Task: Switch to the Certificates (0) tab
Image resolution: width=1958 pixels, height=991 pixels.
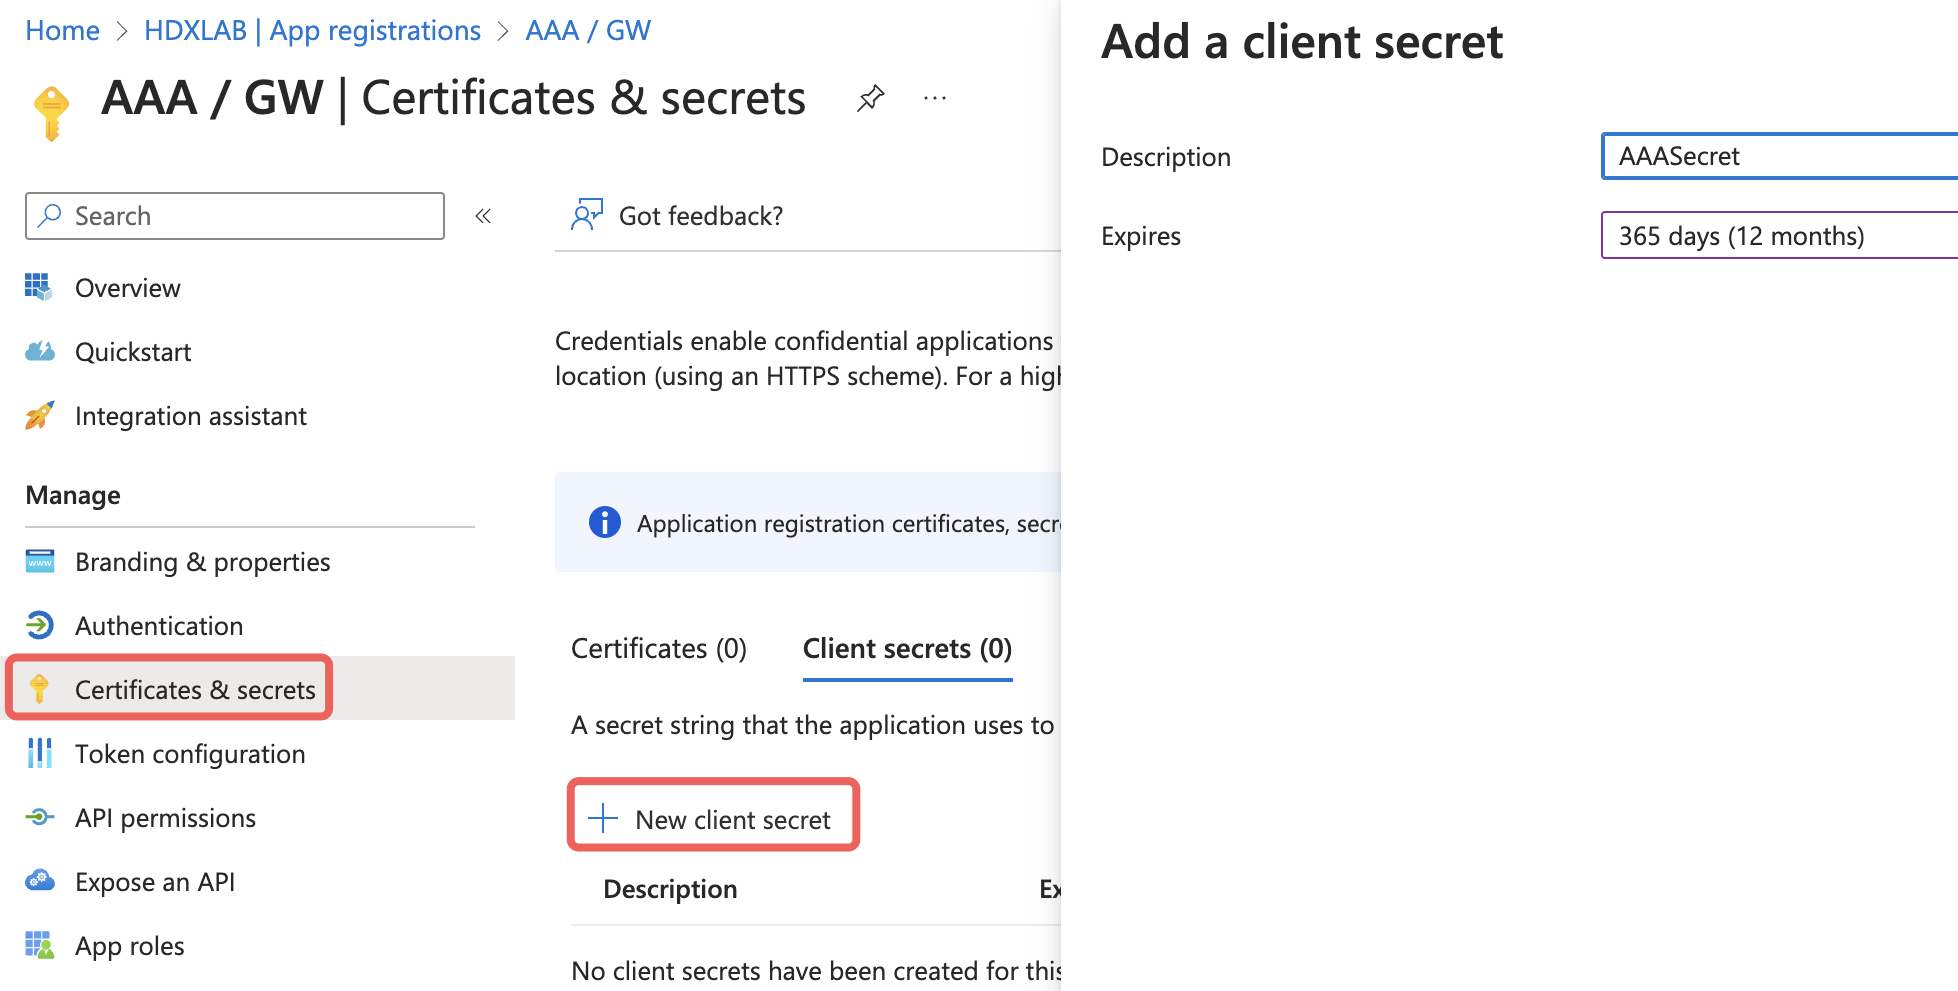Action: 658,648
